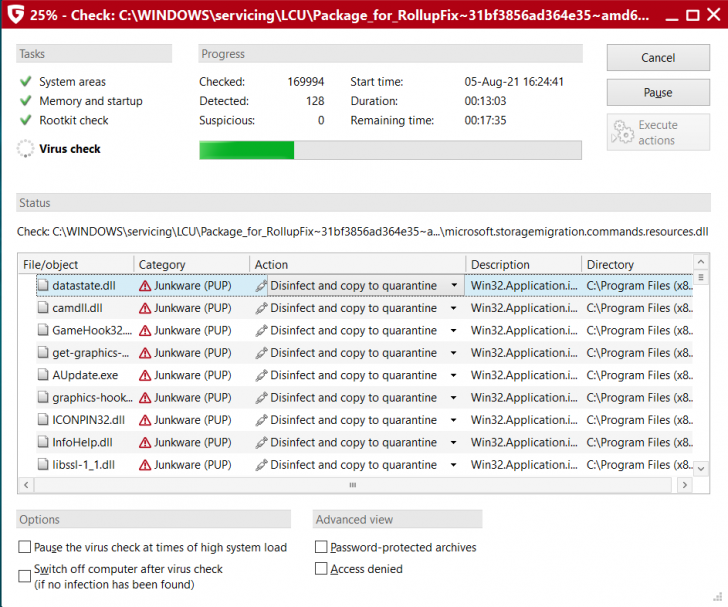Click the vertical scrollbar thumb of results list
This screenshot has height=607, width=728.
point(701,278)
